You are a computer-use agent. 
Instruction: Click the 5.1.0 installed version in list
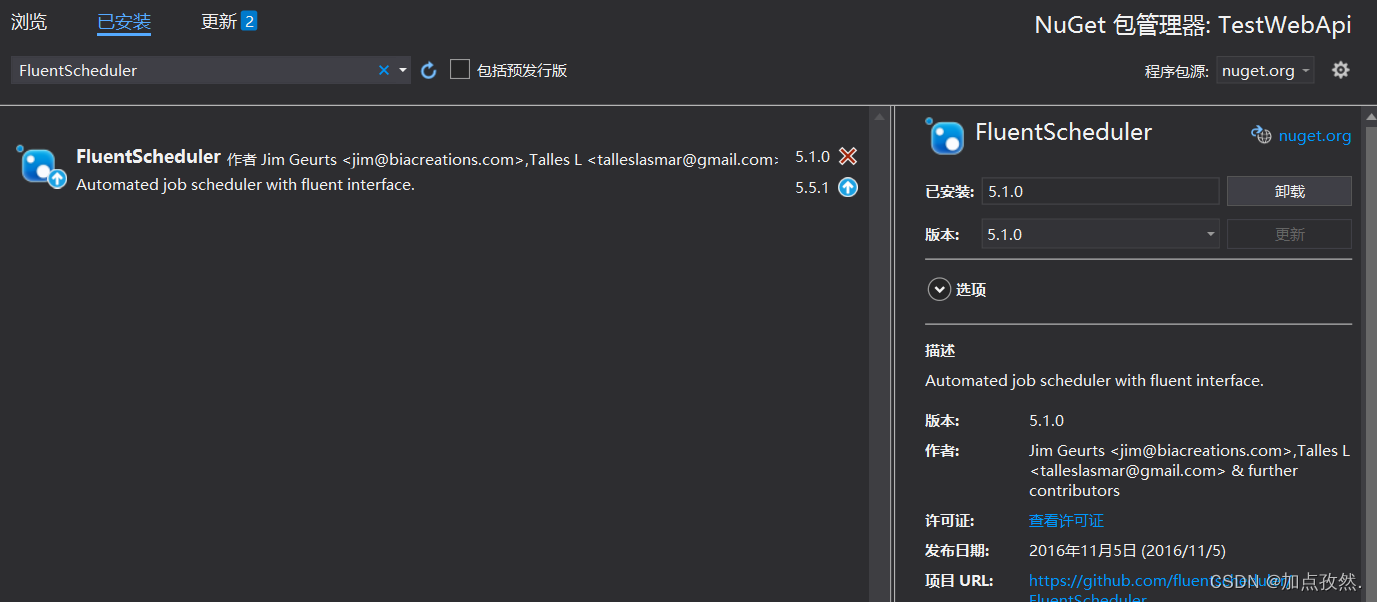(812, 156)
